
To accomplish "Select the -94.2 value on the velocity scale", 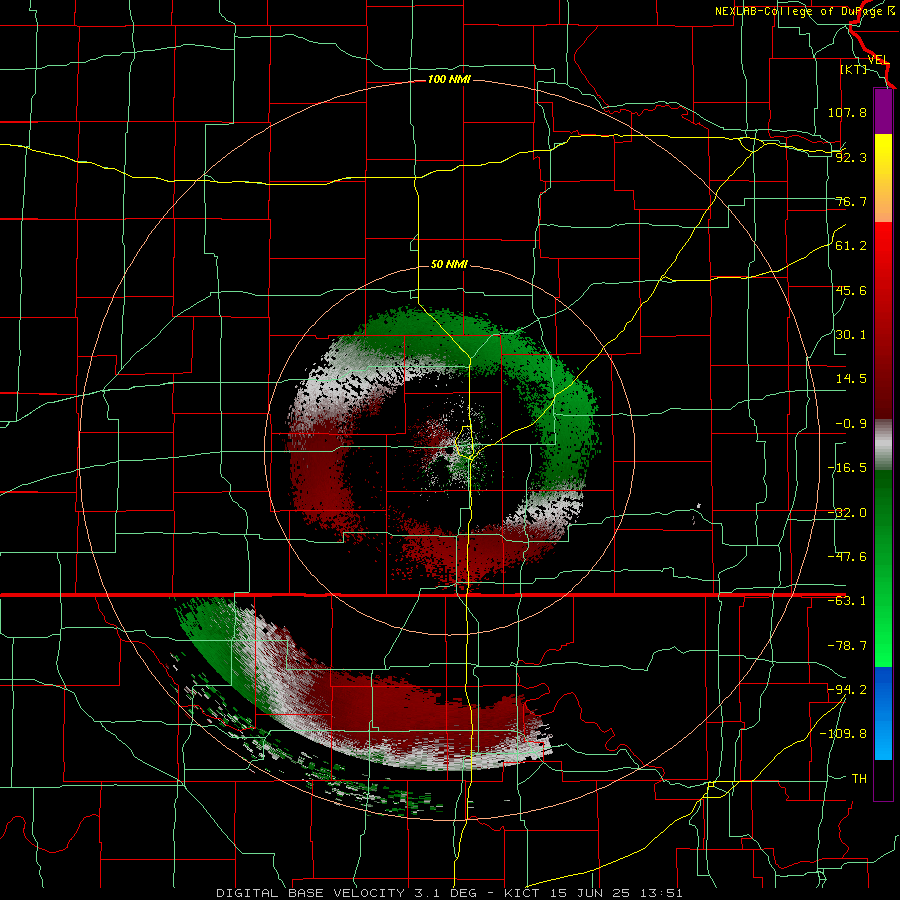I will (x=847, y=690).
